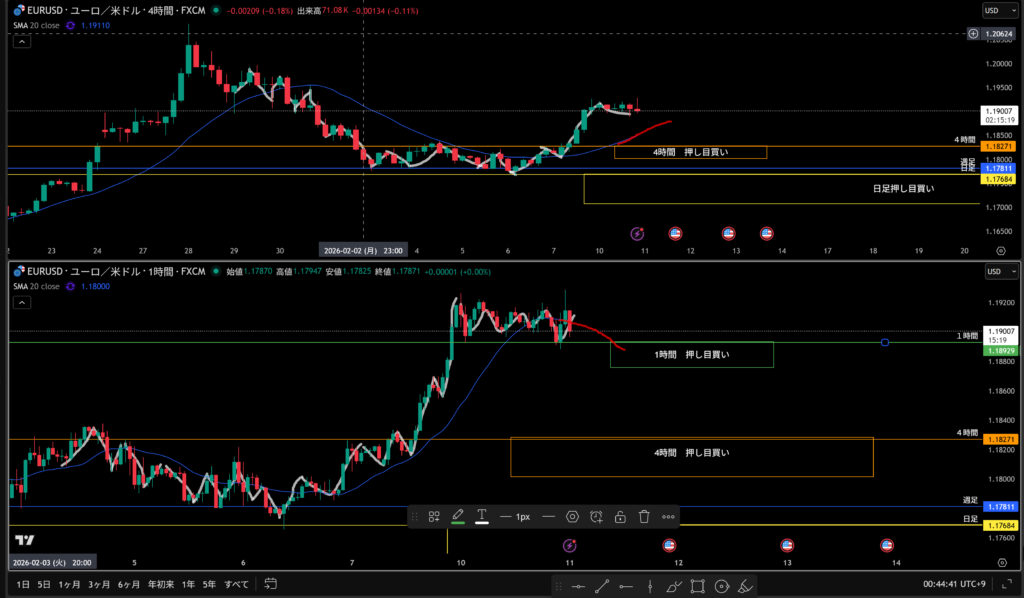This screenshot has height=598, width=1024.
Task: Click the template grid icon in drawing toolbar
Action: coord(434,517)
